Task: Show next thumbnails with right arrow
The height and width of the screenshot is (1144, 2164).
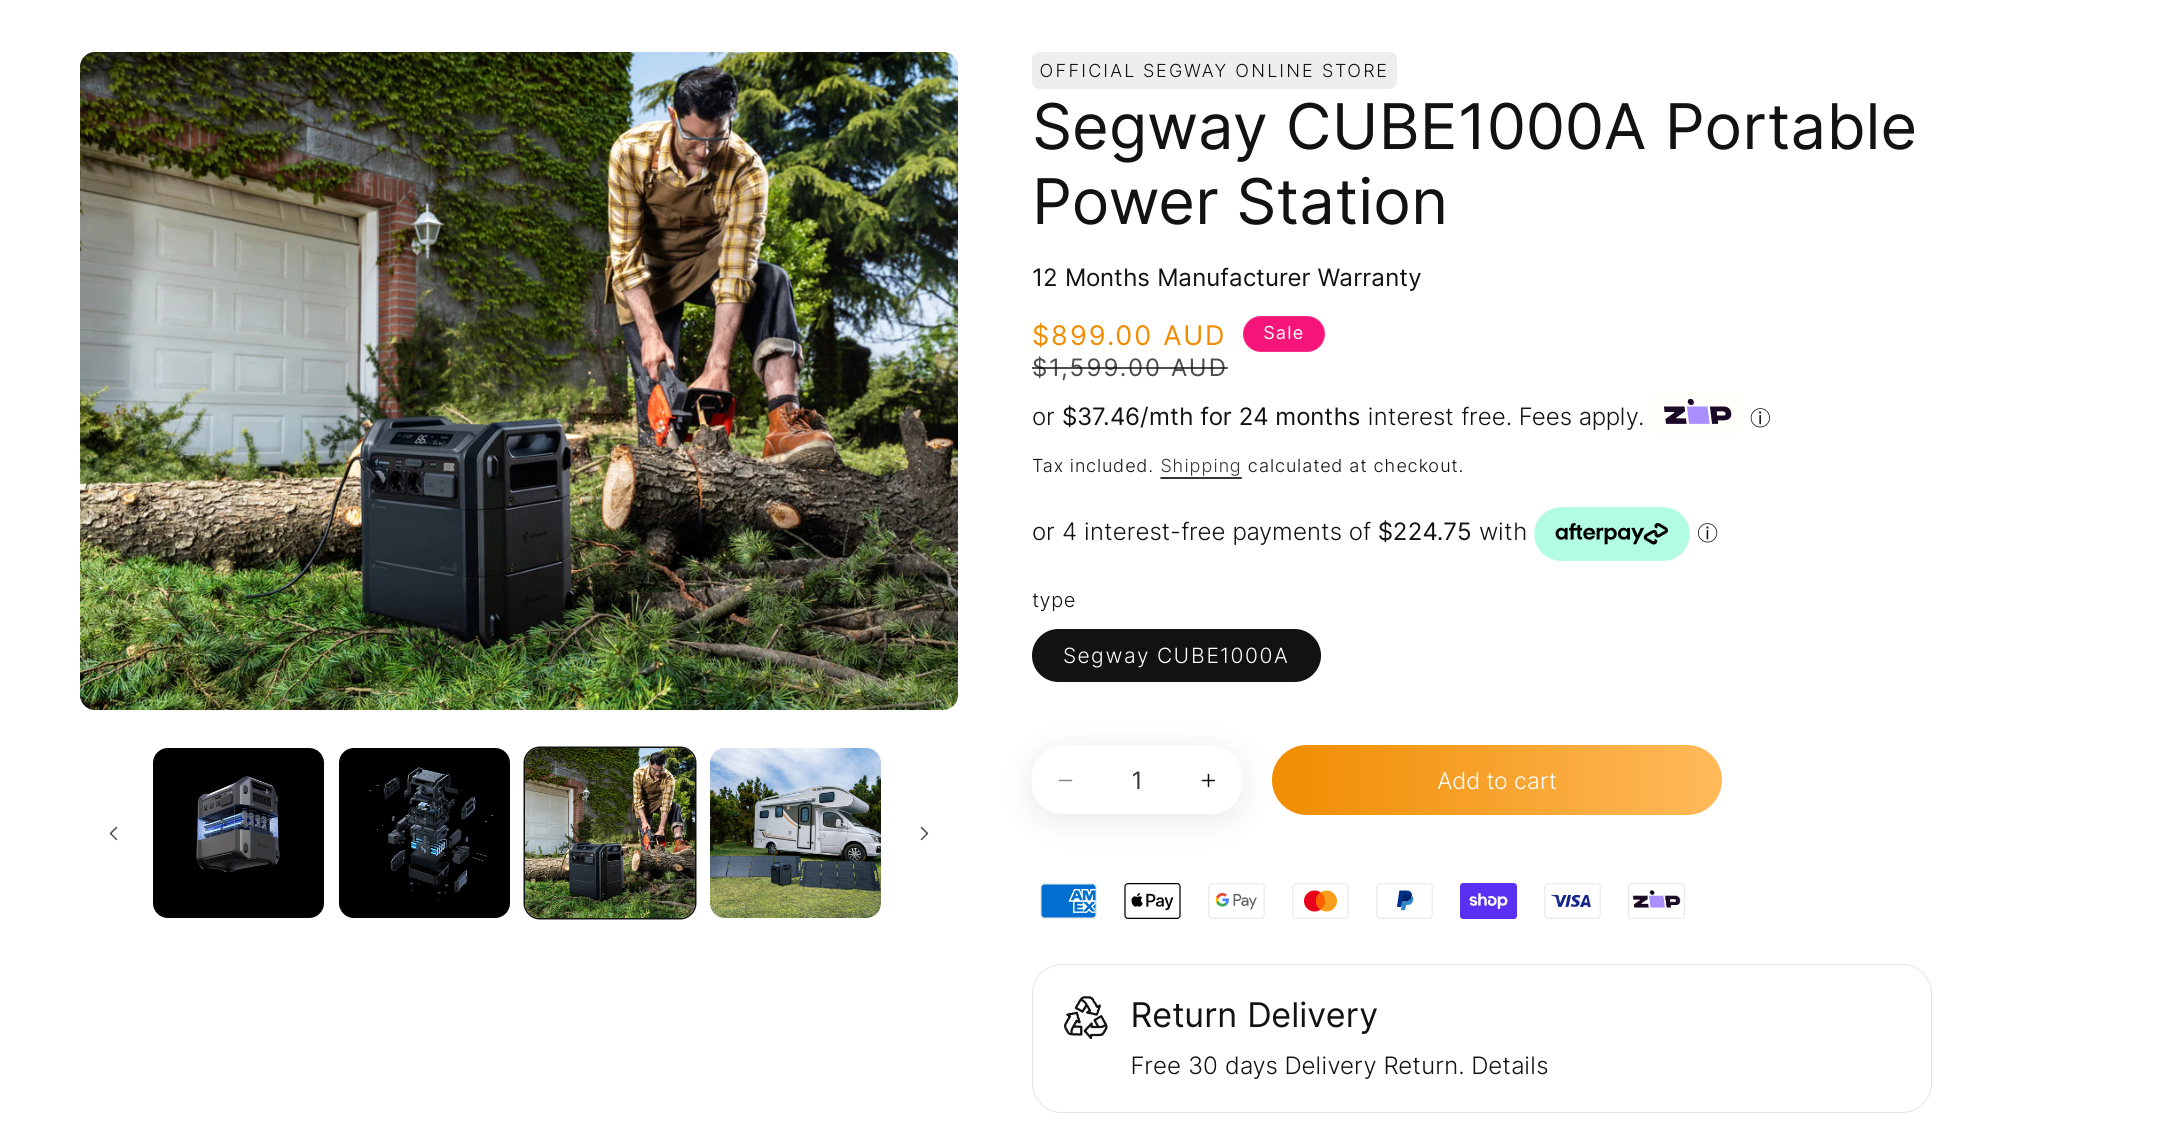Action: [x=924, y=833]
